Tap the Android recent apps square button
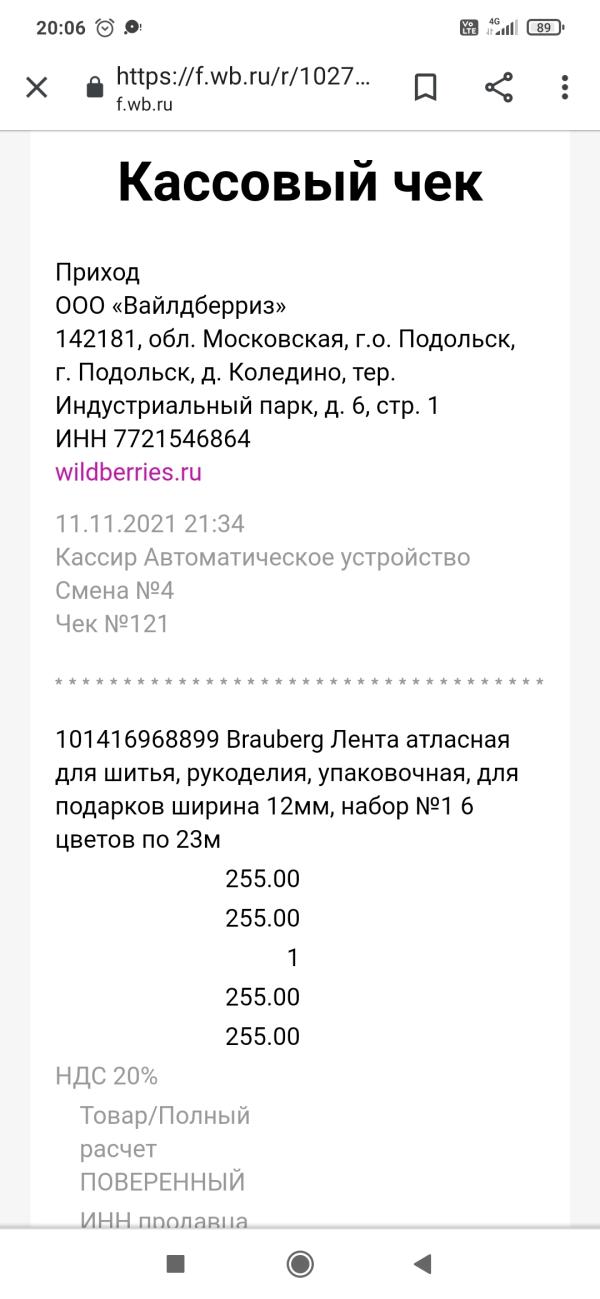 point(176,1264)
